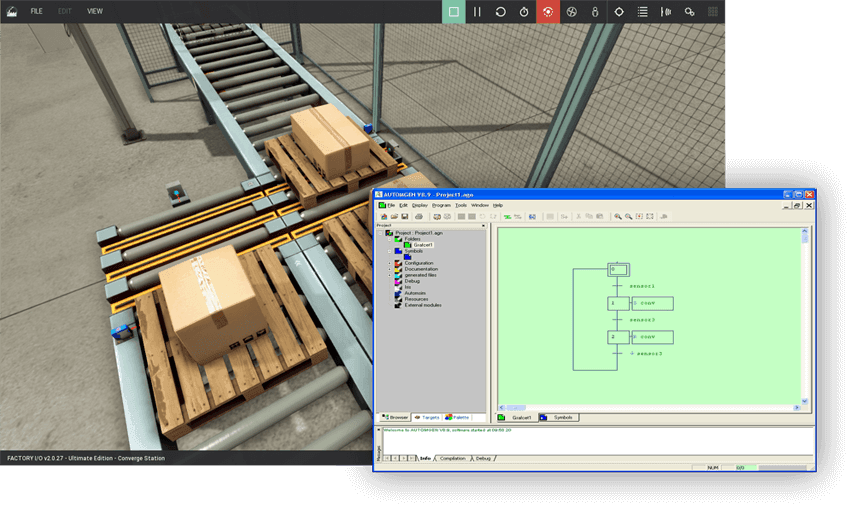Toggle sensor tags diamond icon
Image resolution: width=850 pixels, height=509 pixels.
(x=619, y=11)
